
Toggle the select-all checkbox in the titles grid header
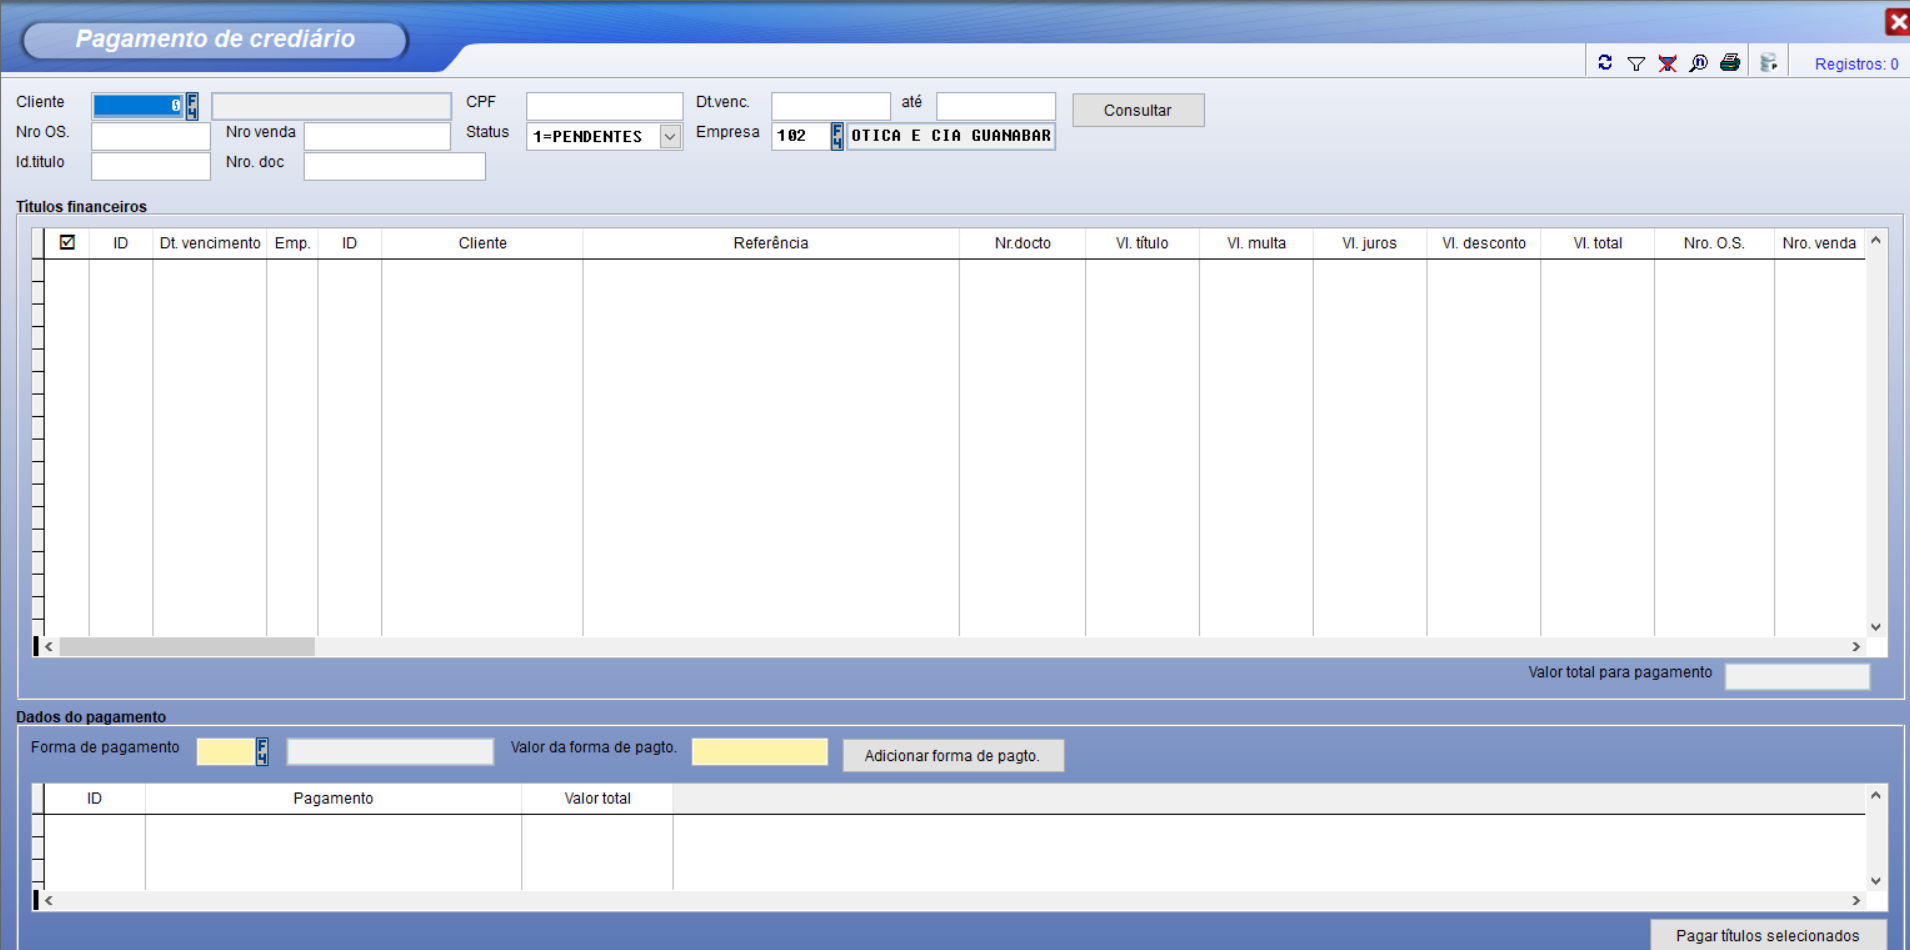(x=67, y=242)
